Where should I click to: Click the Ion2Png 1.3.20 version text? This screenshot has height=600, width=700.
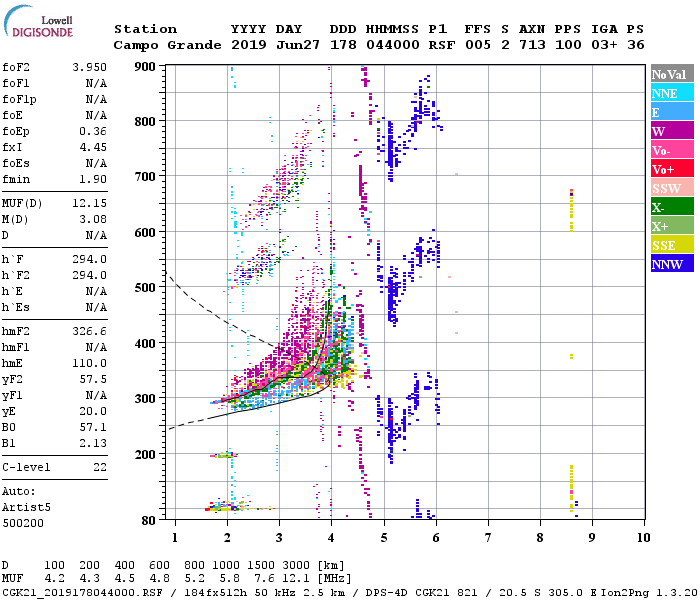point(649,593)
